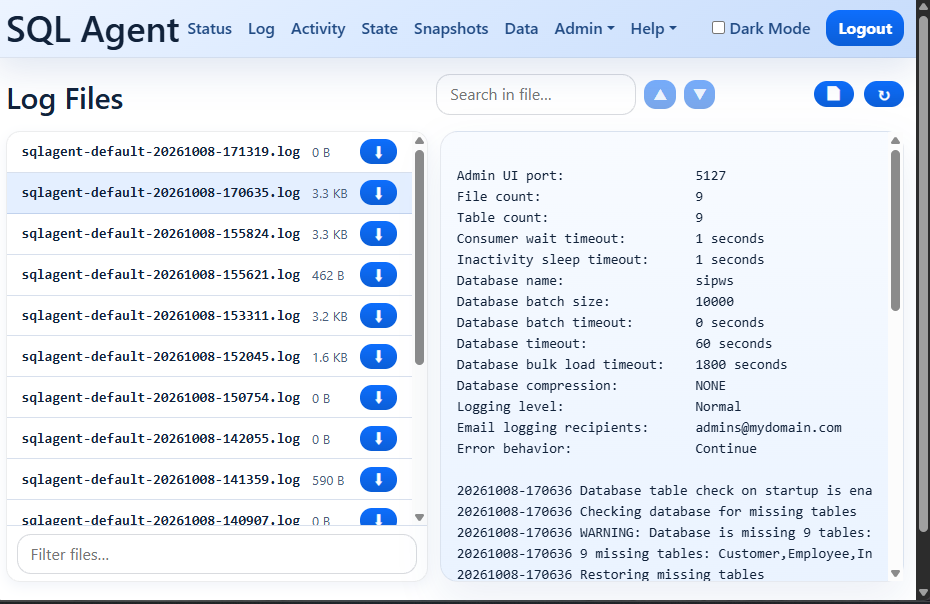
Task: Navigate to the State page
Action: (380, 28)
